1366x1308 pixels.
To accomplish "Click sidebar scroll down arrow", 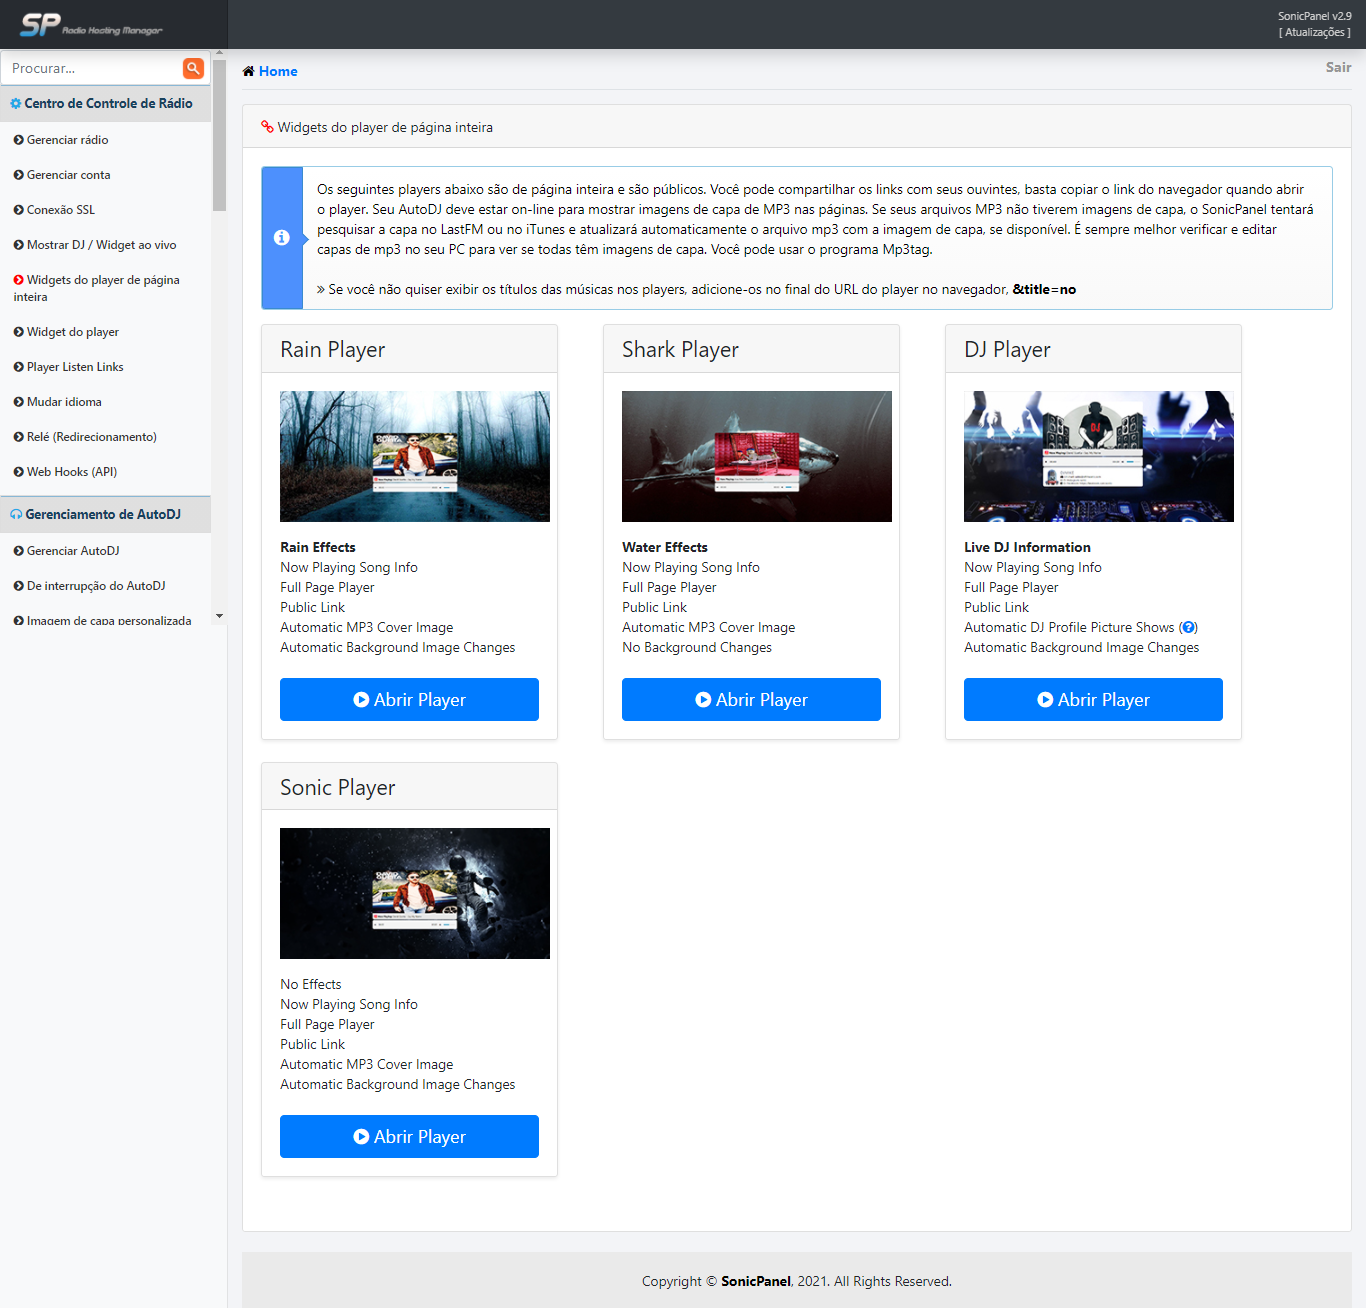I will (x=219, y=616).
